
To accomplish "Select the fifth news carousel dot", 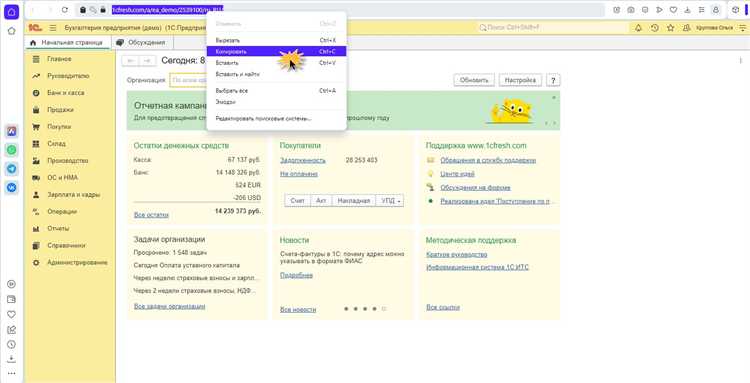I will pos(384,309).
